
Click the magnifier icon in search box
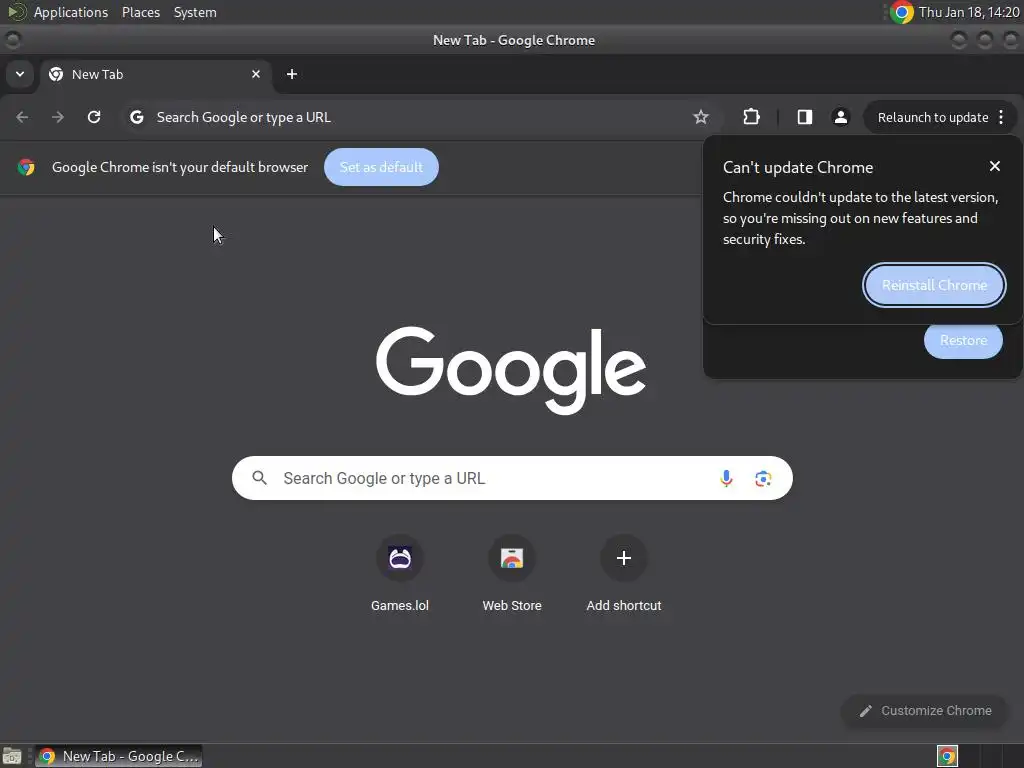click(259, 478)
